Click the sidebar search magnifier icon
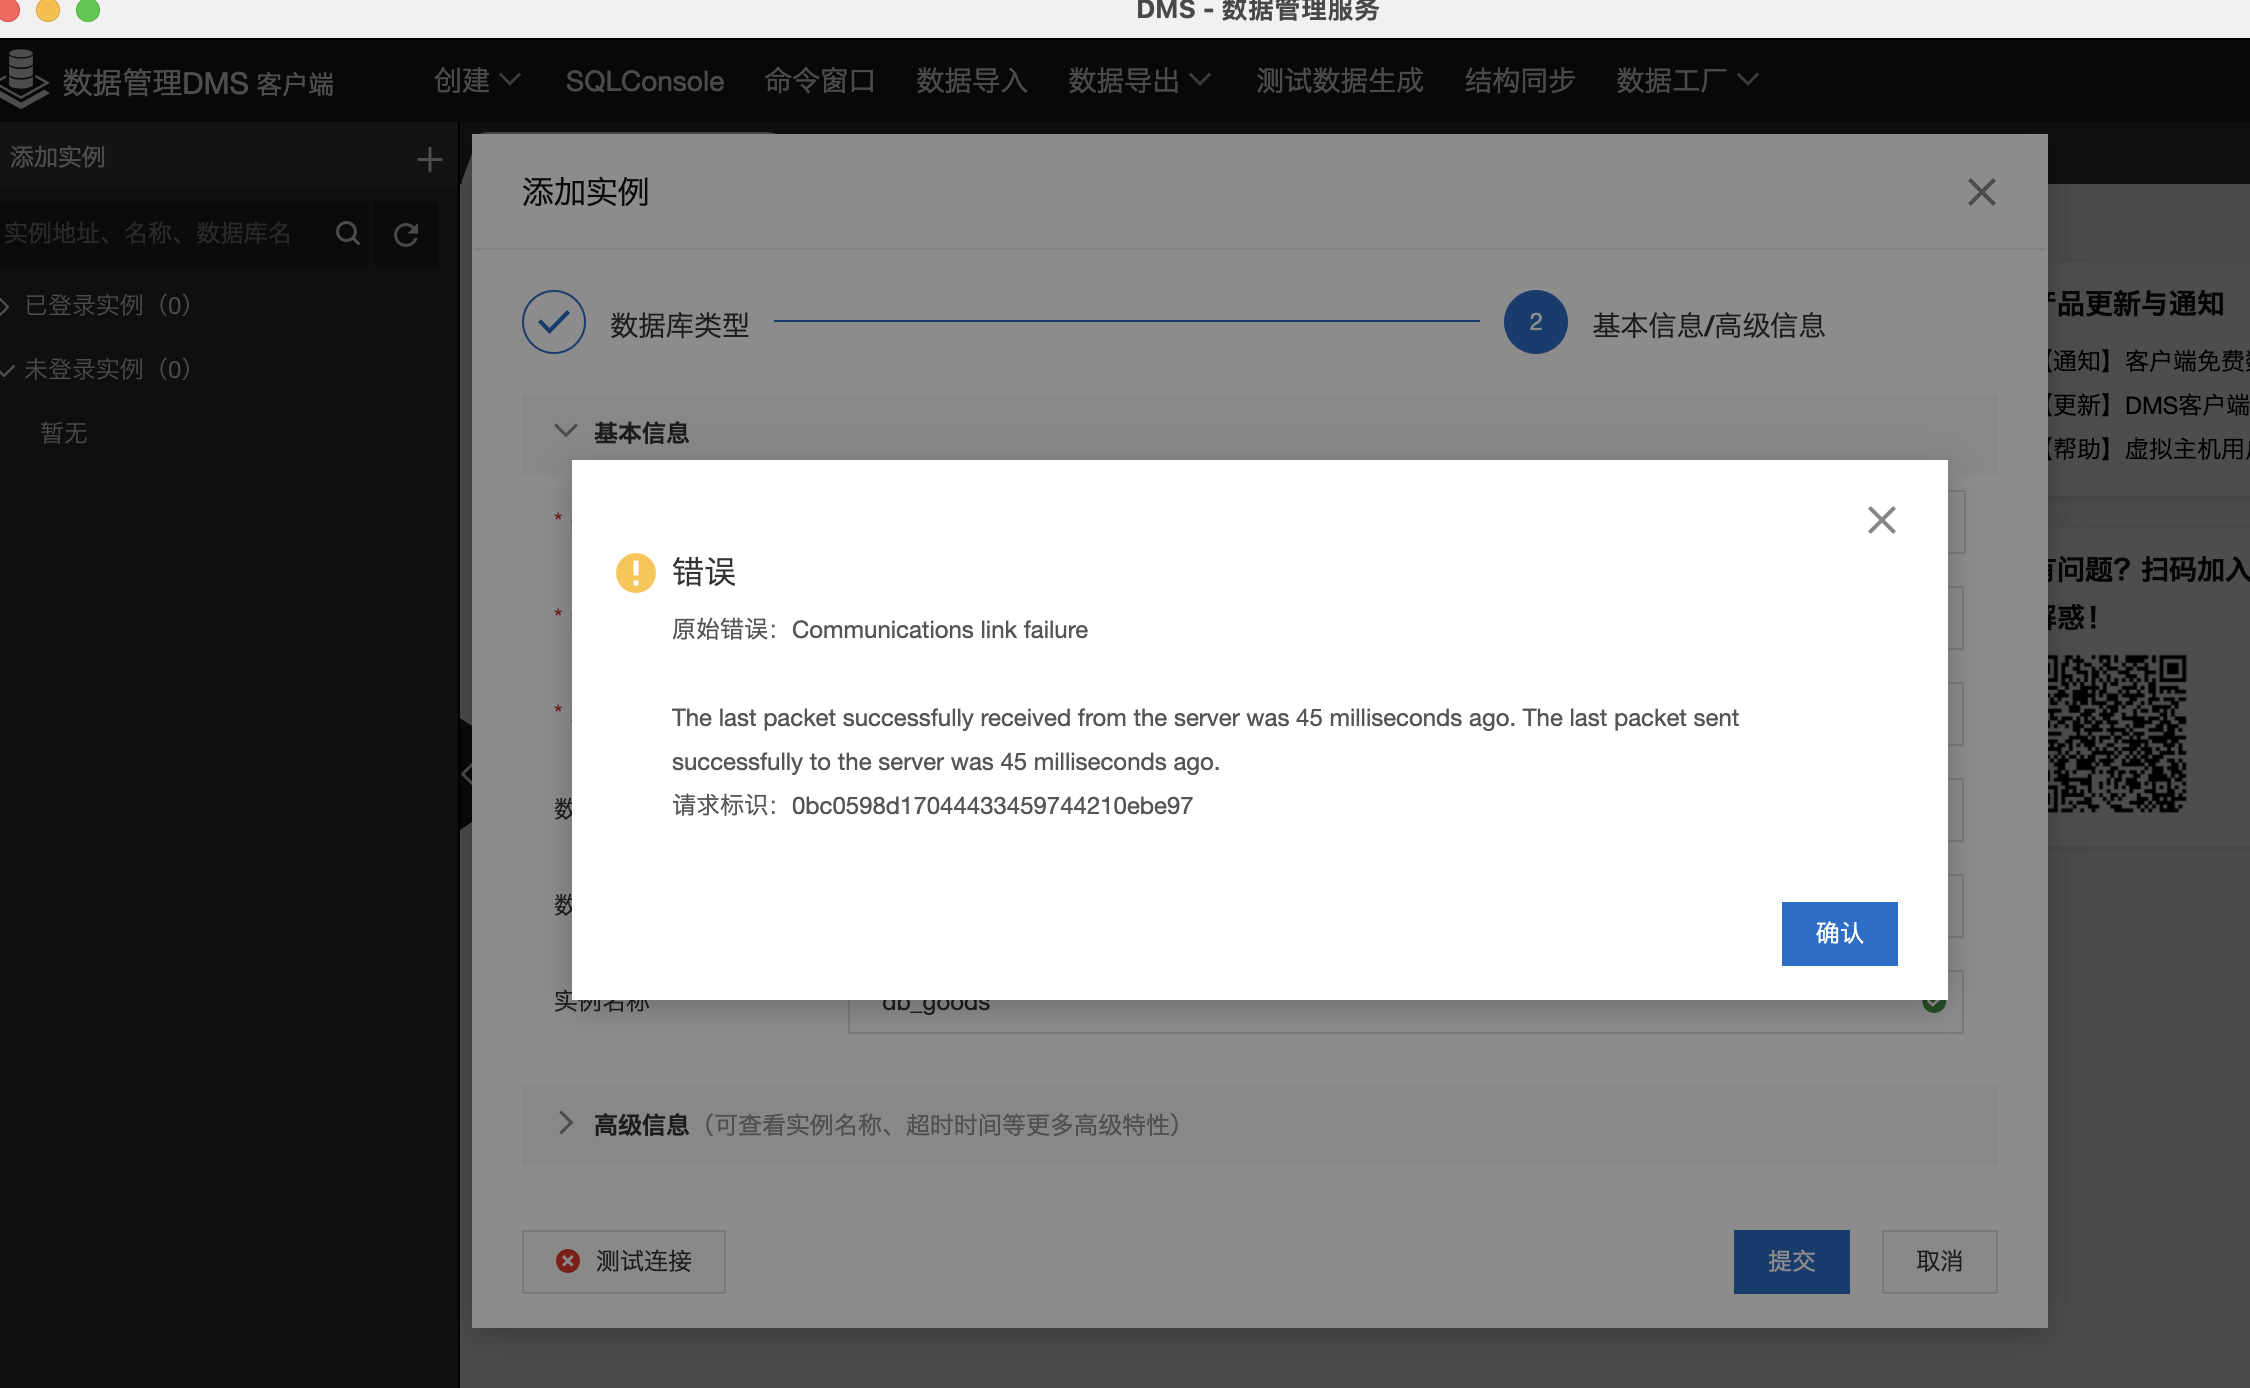 click(347, 234)
